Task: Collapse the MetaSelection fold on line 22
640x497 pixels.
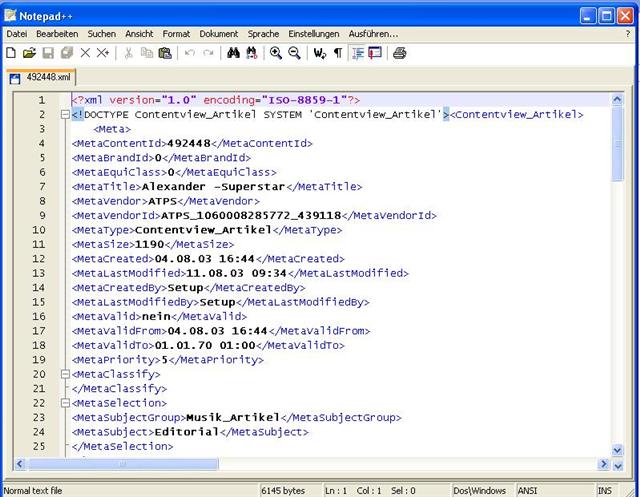Action: tap(65, 403)
